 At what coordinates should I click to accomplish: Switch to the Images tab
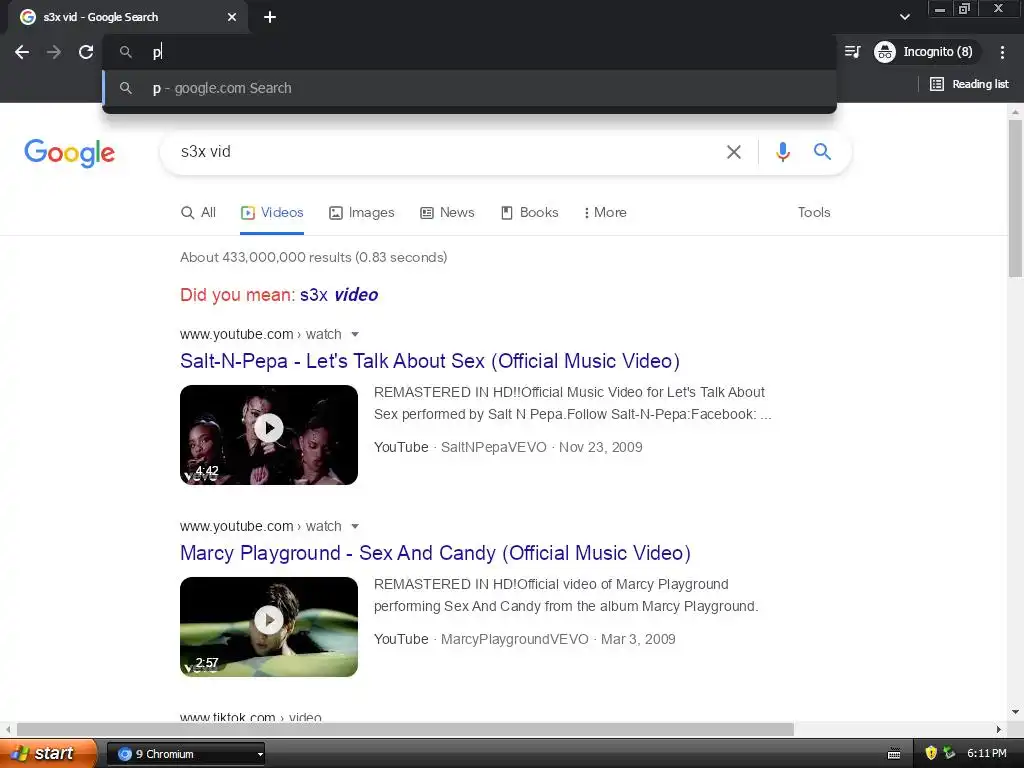[x=362, y=212]
